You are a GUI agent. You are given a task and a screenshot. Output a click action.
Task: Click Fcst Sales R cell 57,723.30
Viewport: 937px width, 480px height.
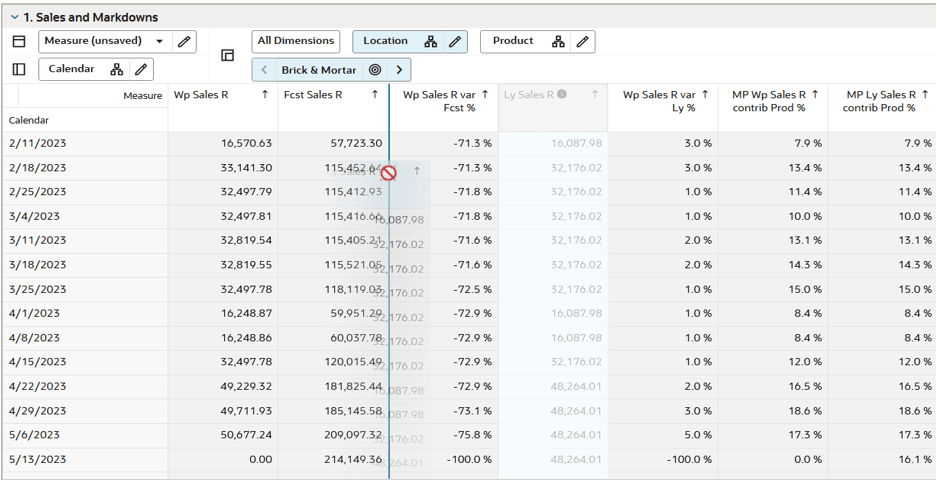pyautogui.click(x=333, y=143)
